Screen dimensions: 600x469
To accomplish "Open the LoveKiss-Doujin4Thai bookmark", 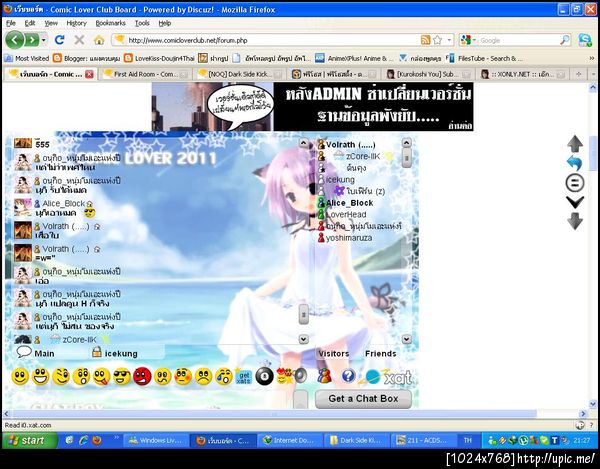I will [x=160, y=58].
